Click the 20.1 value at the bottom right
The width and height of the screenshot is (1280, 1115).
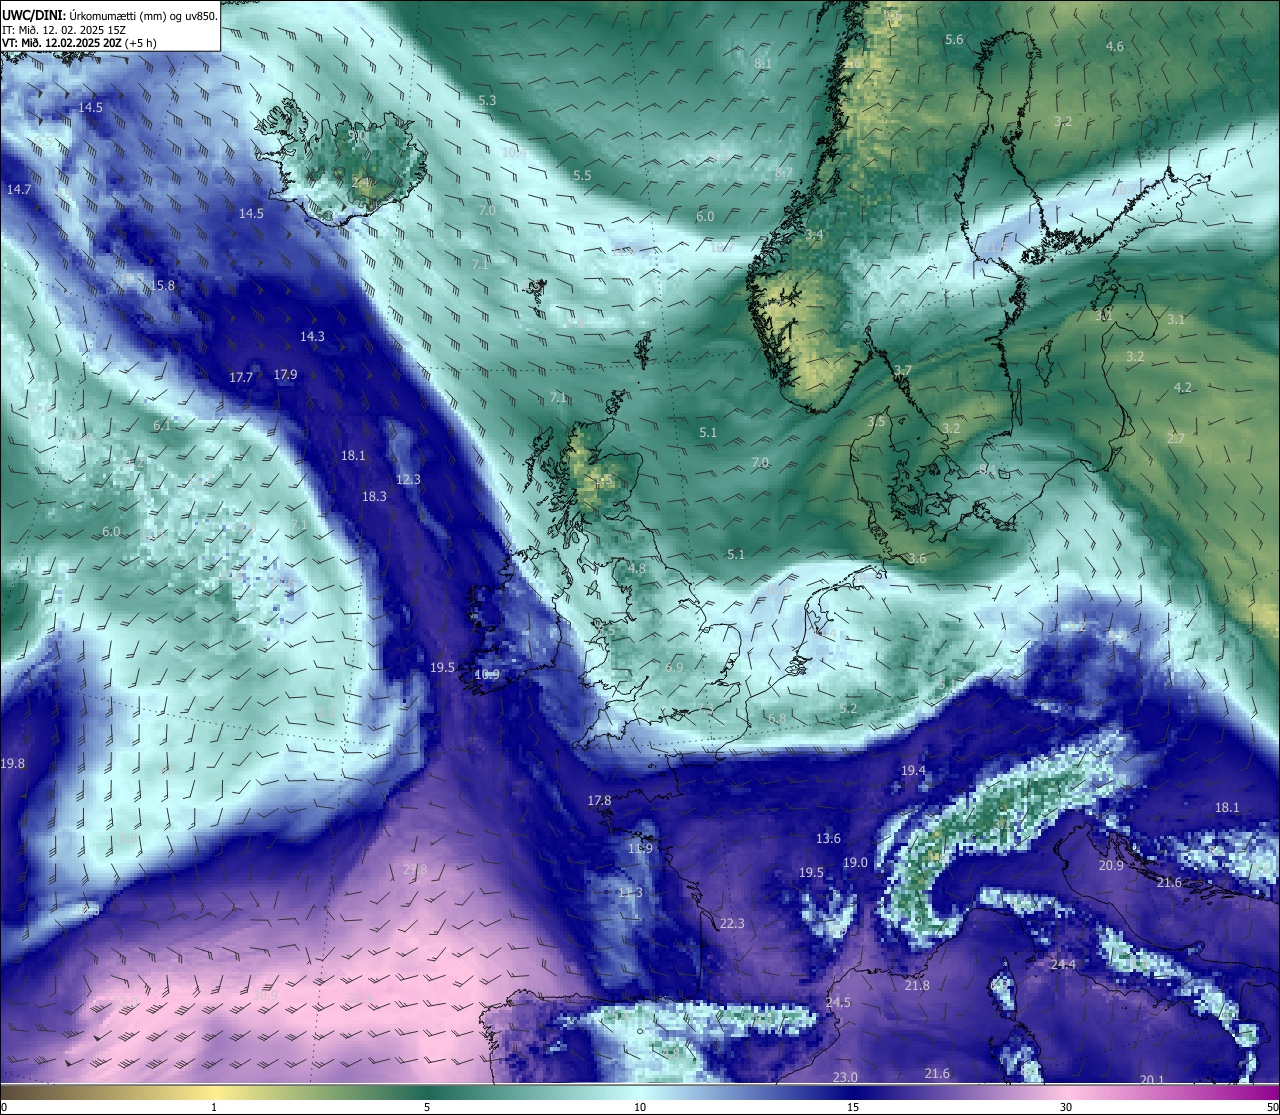[x=1152, y=1079]
